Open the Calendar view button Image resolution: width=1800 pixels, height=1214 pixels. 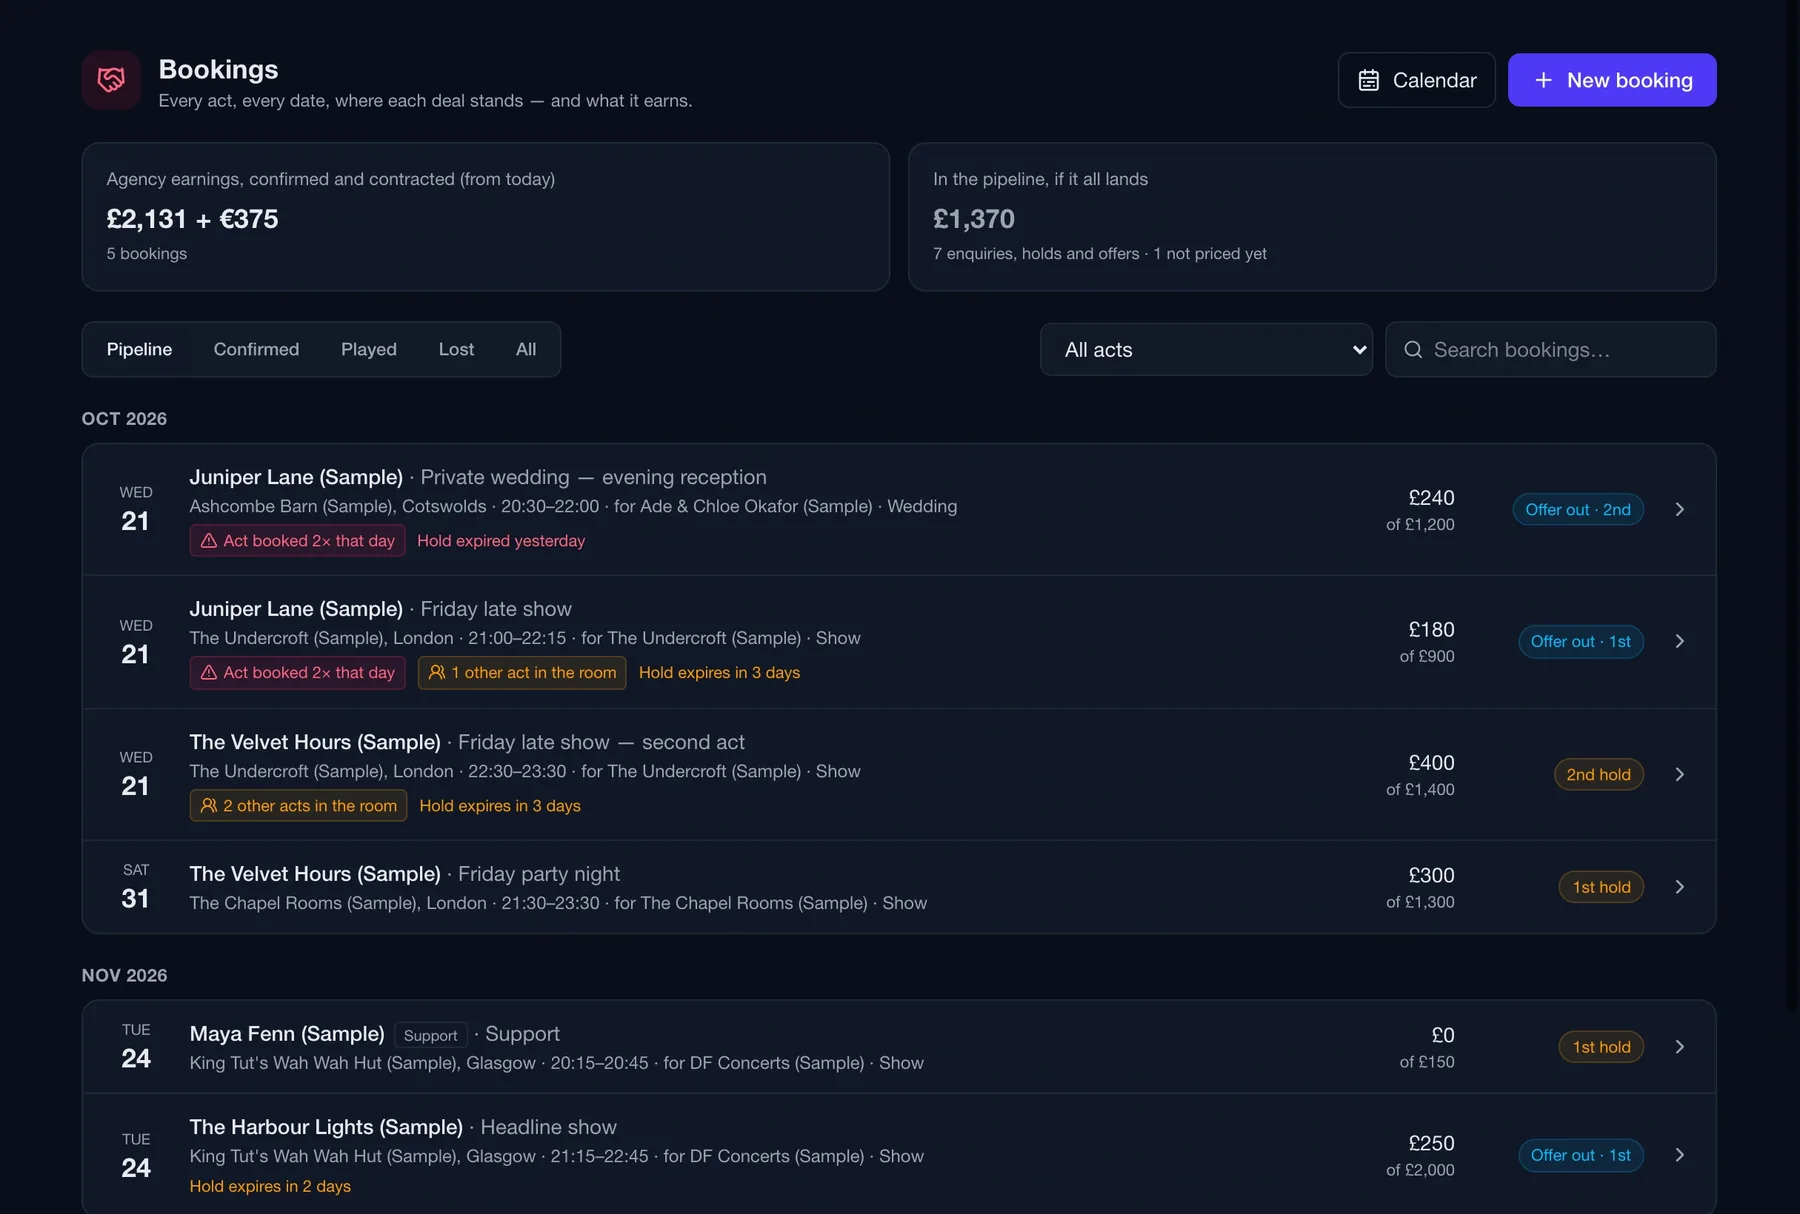pos(1416,80)
